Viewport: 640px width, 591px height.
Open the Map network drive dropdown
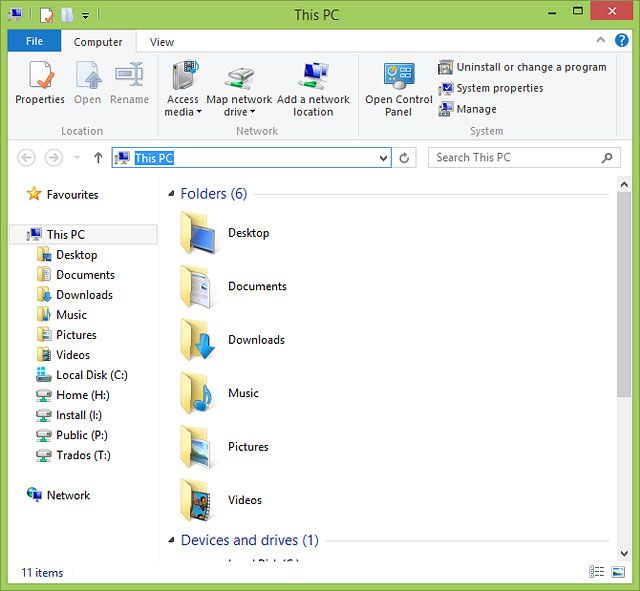pyautogui.click(x=239, y=89)
